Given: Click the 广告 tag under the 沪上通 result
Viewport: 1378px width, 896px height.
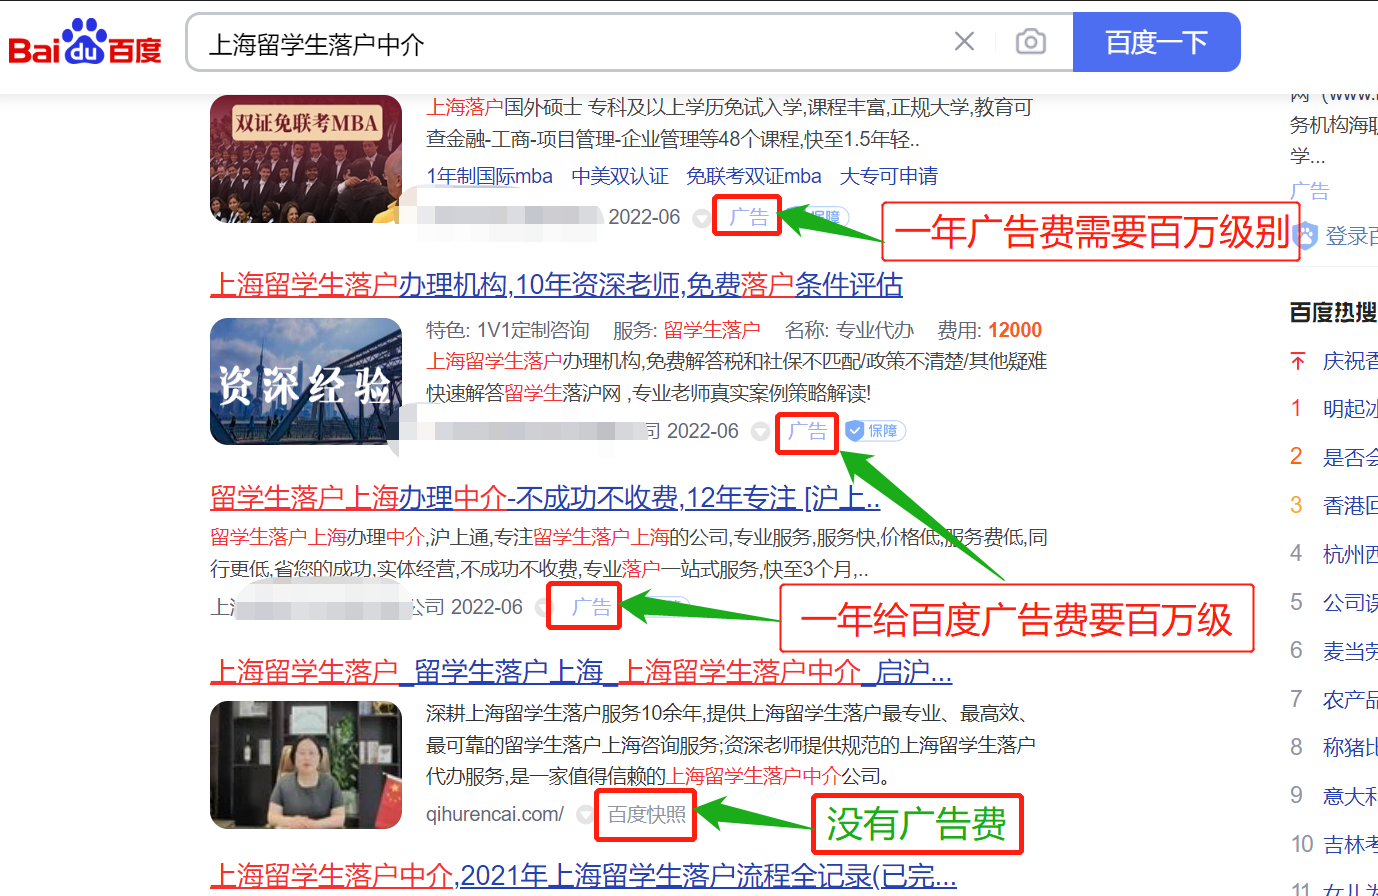Looking at the screenshot, I should click(x=591, y=607).
